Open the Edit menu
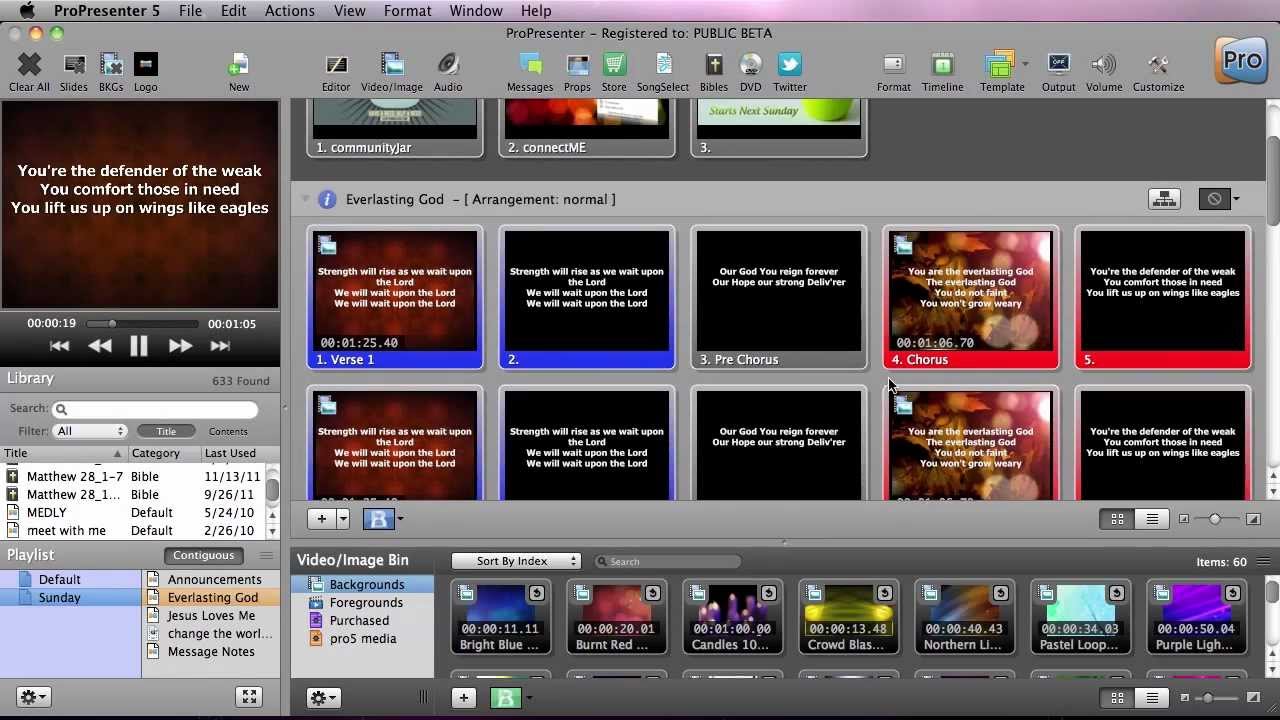This screenshot has height=720, width=1280. (x=233, y=11)
